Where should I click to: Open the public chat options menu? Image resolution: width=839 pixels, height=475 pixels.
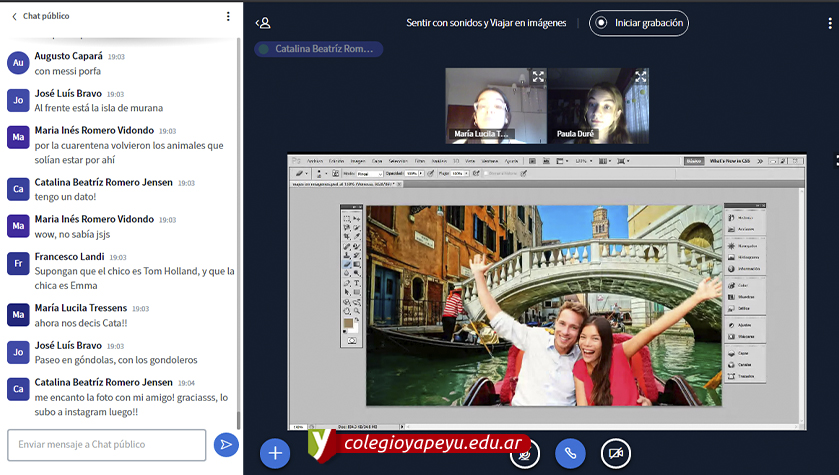(228, 17)
